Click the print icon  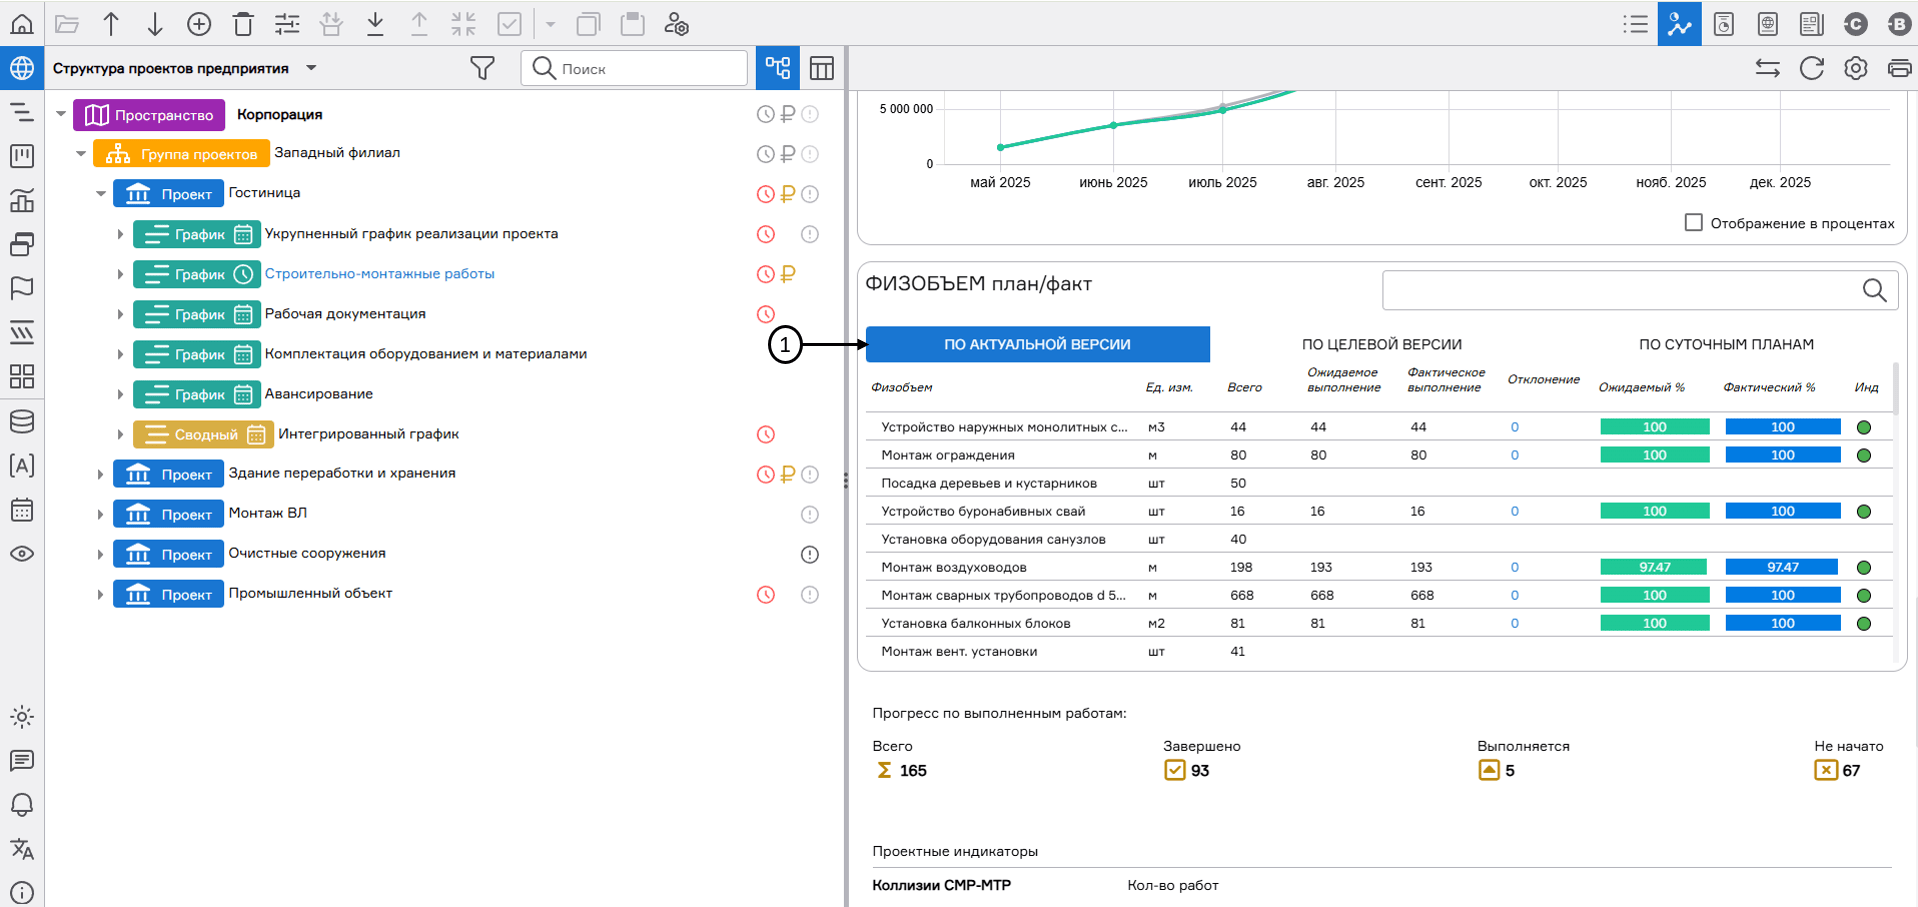point(1898,68)
